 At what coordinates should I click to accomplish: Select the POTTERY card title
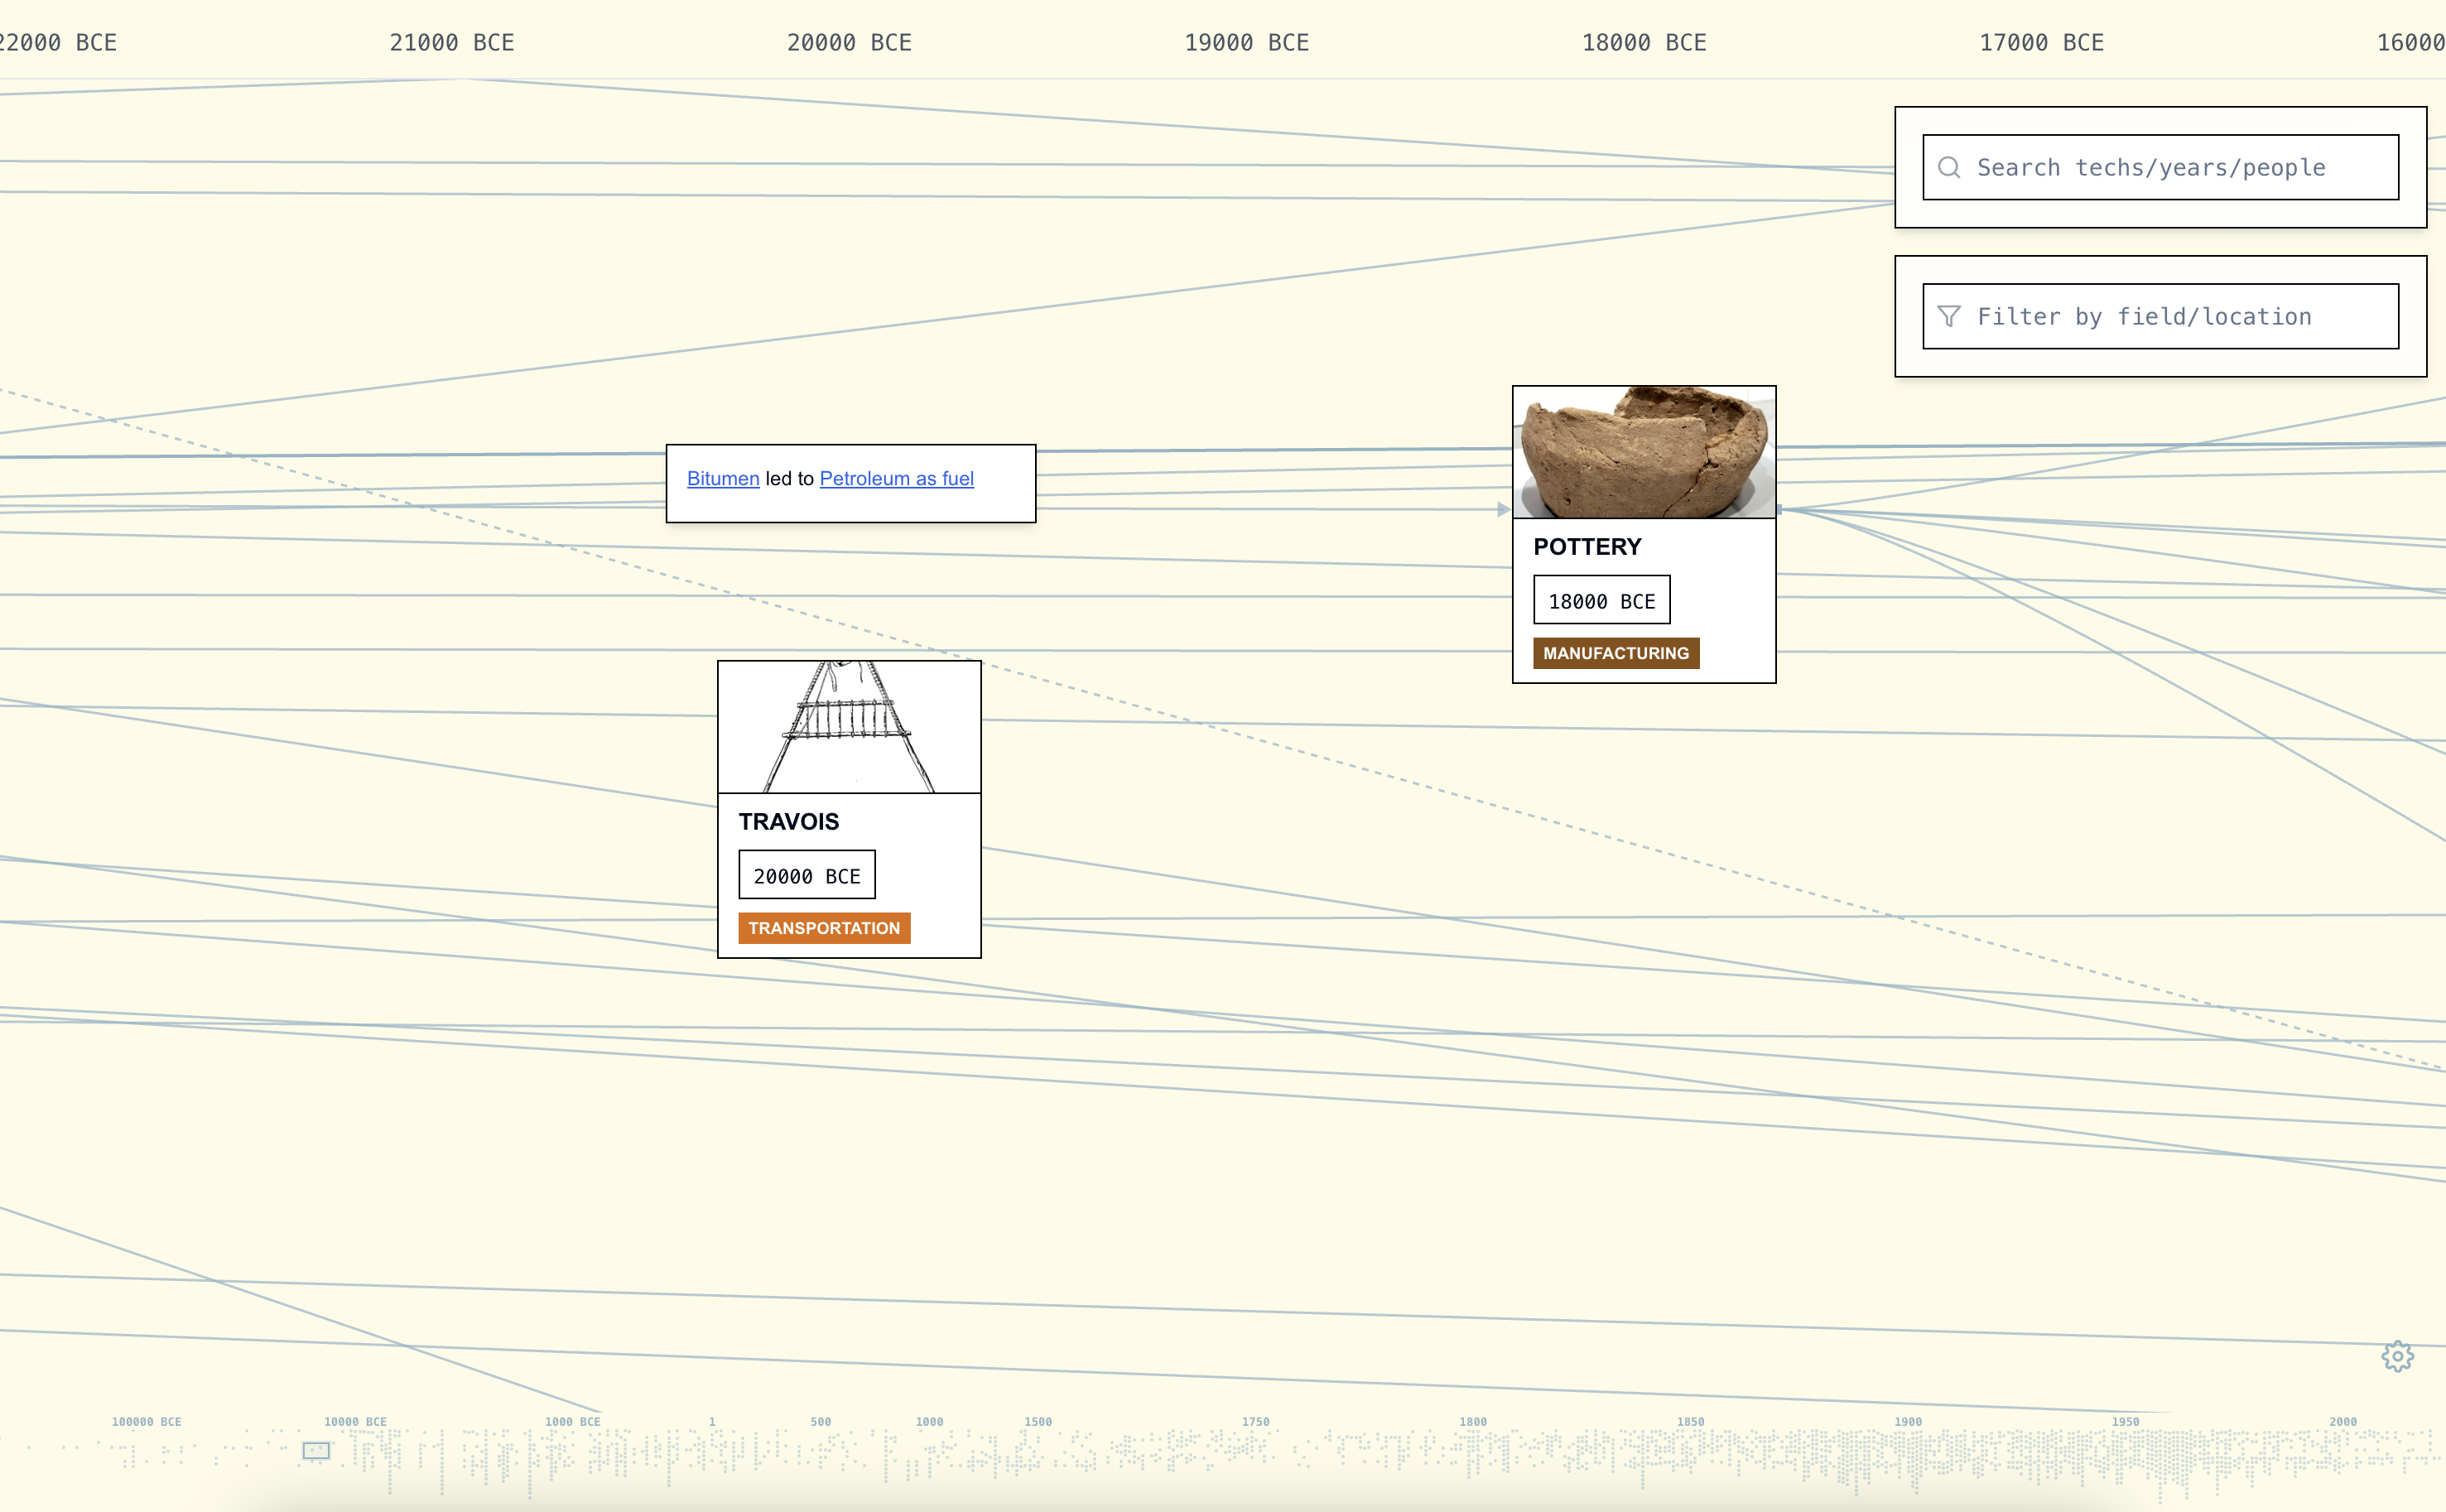[x=1587, y=547]
